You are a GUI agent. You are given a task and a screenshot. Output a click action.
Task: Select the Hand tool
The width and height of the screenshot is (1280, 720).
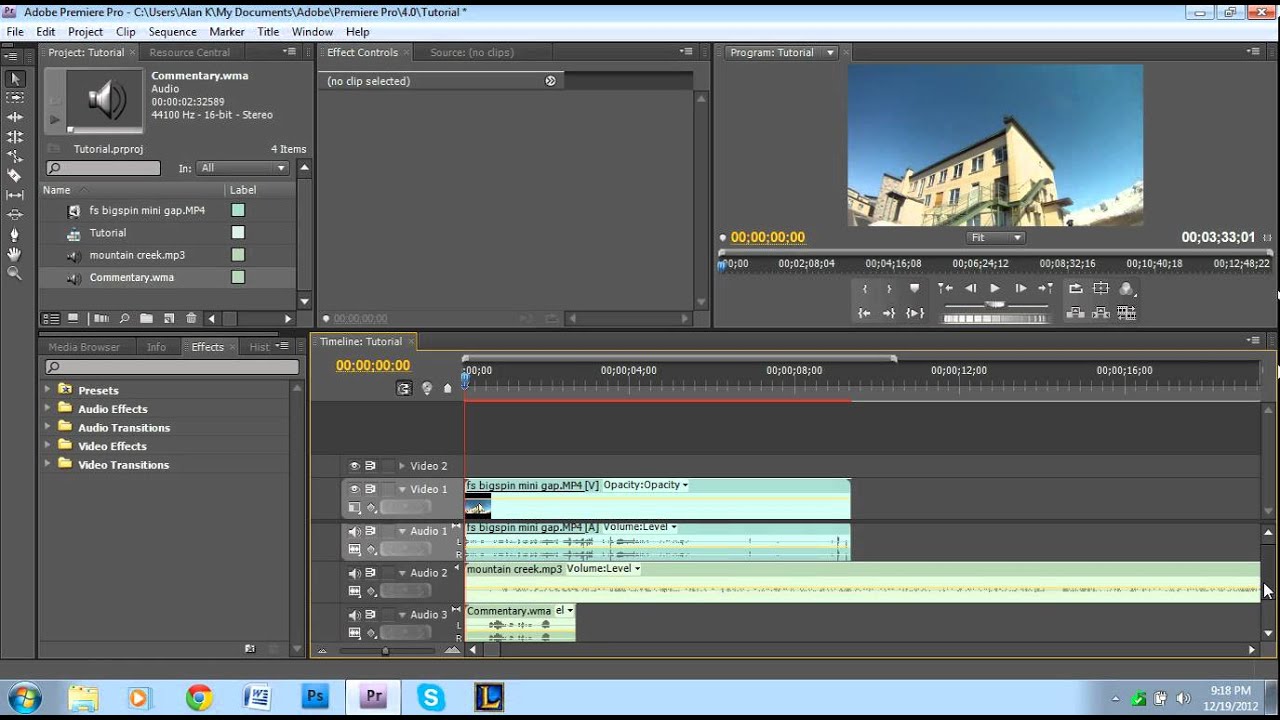tap(15, 253)
